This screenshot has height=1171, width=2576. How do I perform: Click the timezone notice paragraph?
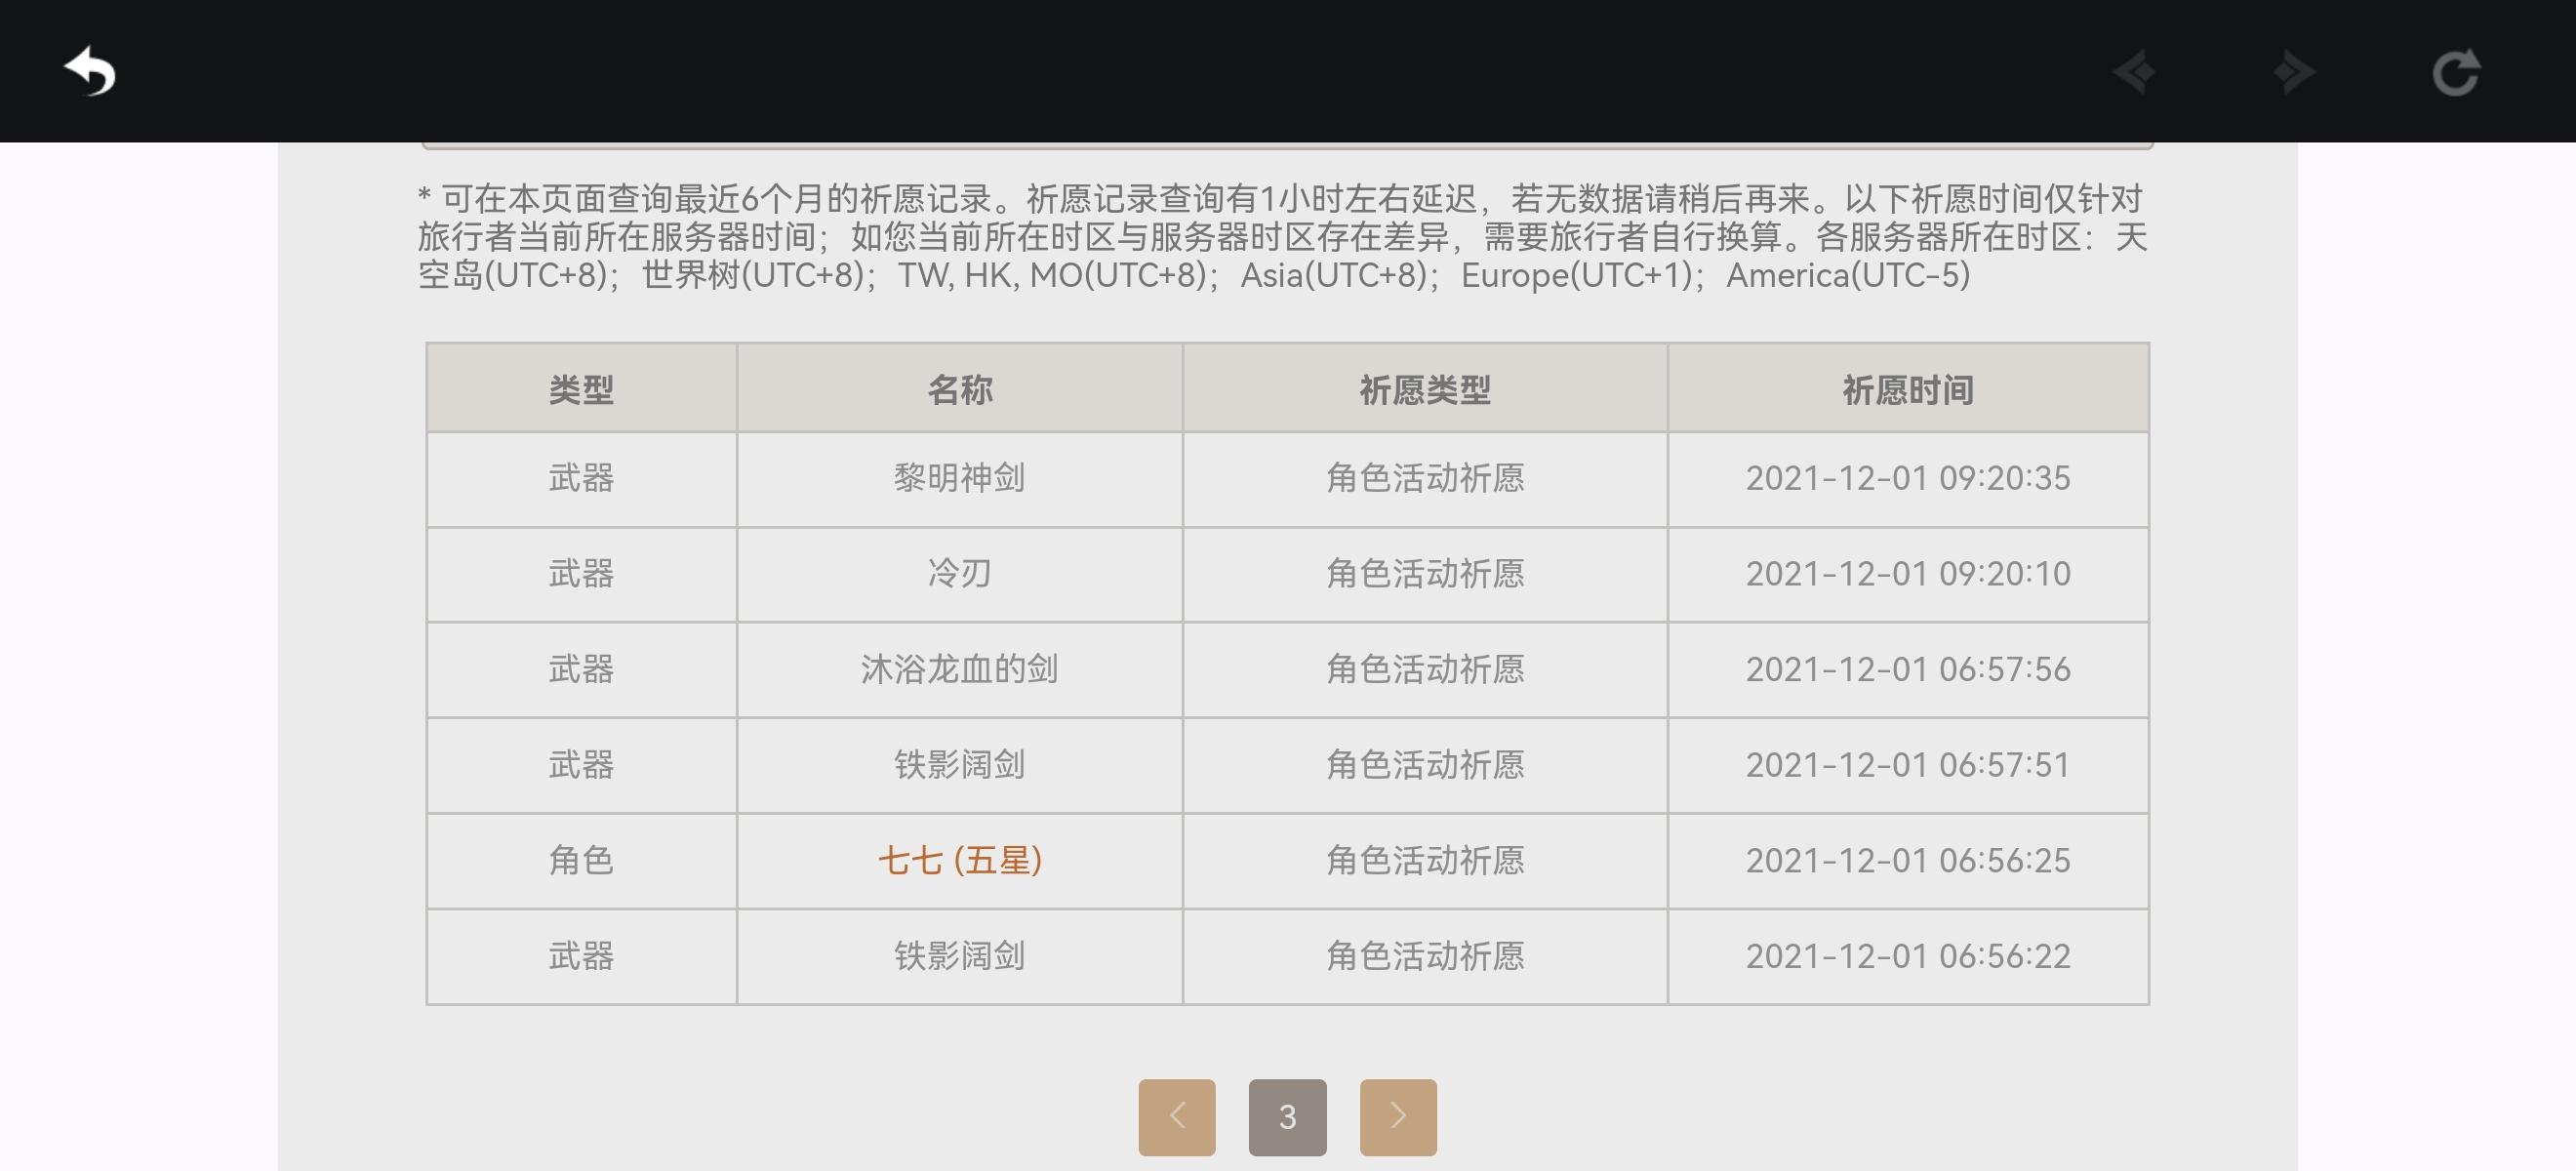click(x=1282, y=237)
